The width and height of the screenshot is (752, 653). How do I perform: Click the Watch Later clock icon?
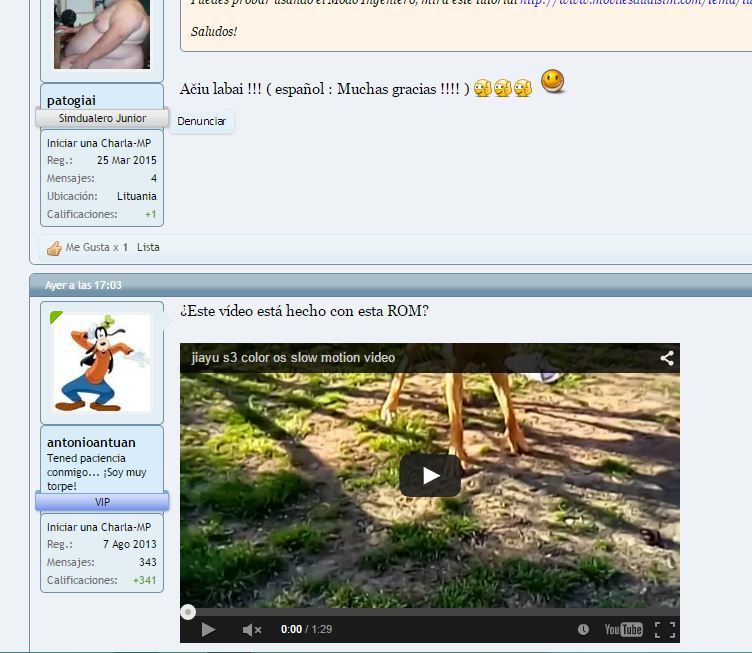pos(583,629)
